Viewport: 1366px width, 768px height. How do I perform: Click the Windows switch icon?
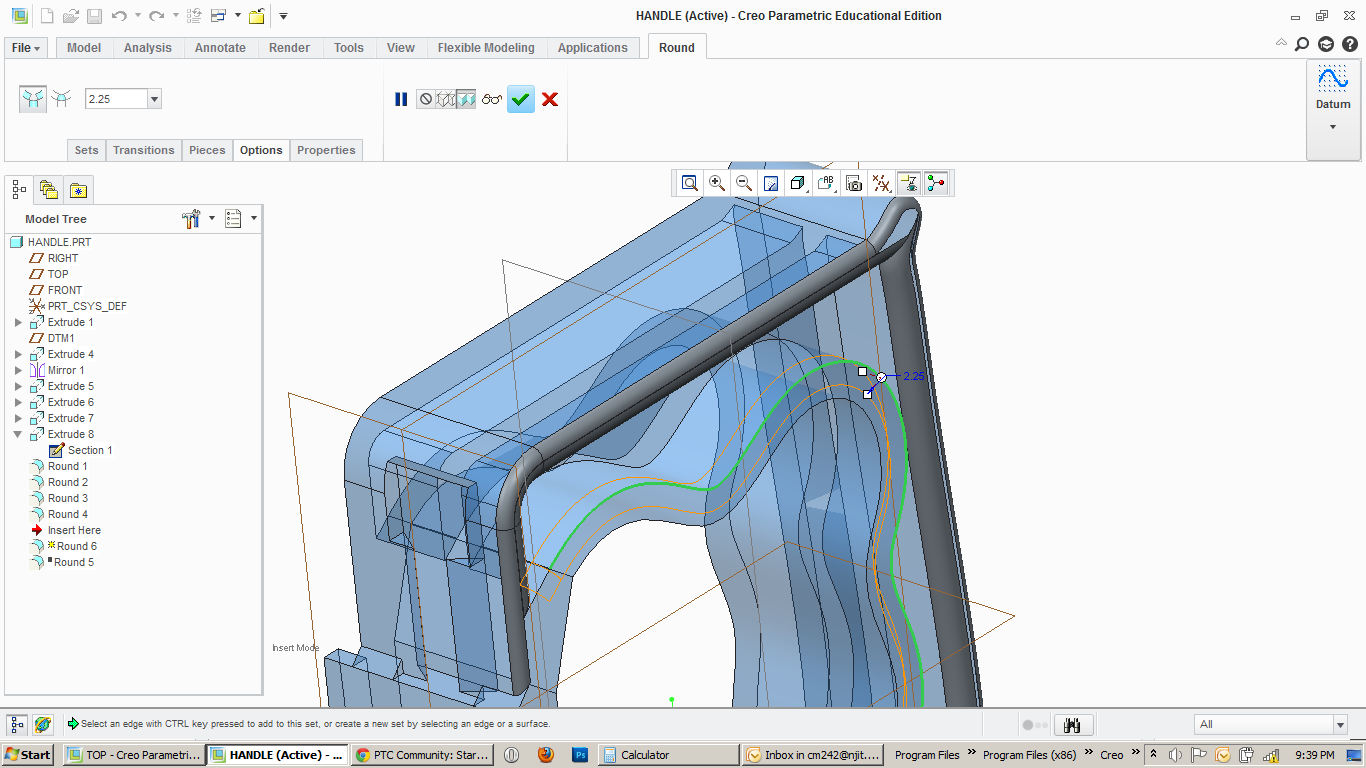pyautogui.click(x=219, y=16)
